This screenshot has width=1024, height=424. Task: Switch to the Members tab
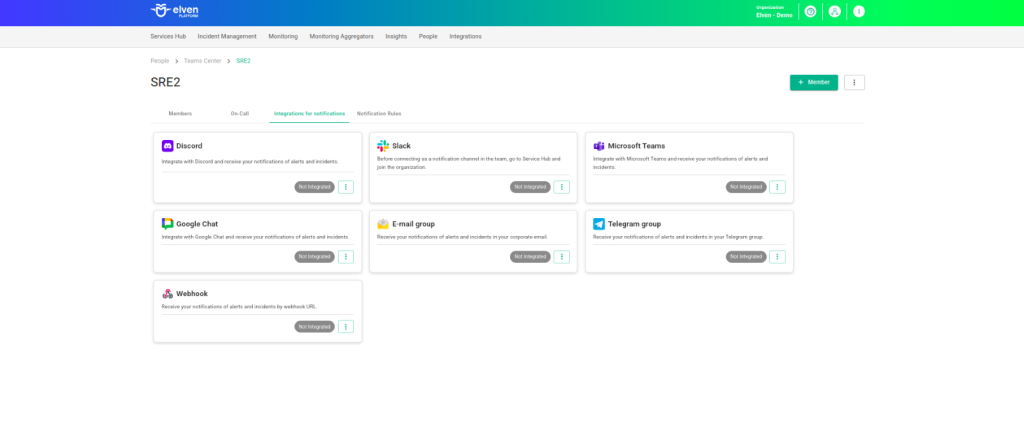coord(180,114)
